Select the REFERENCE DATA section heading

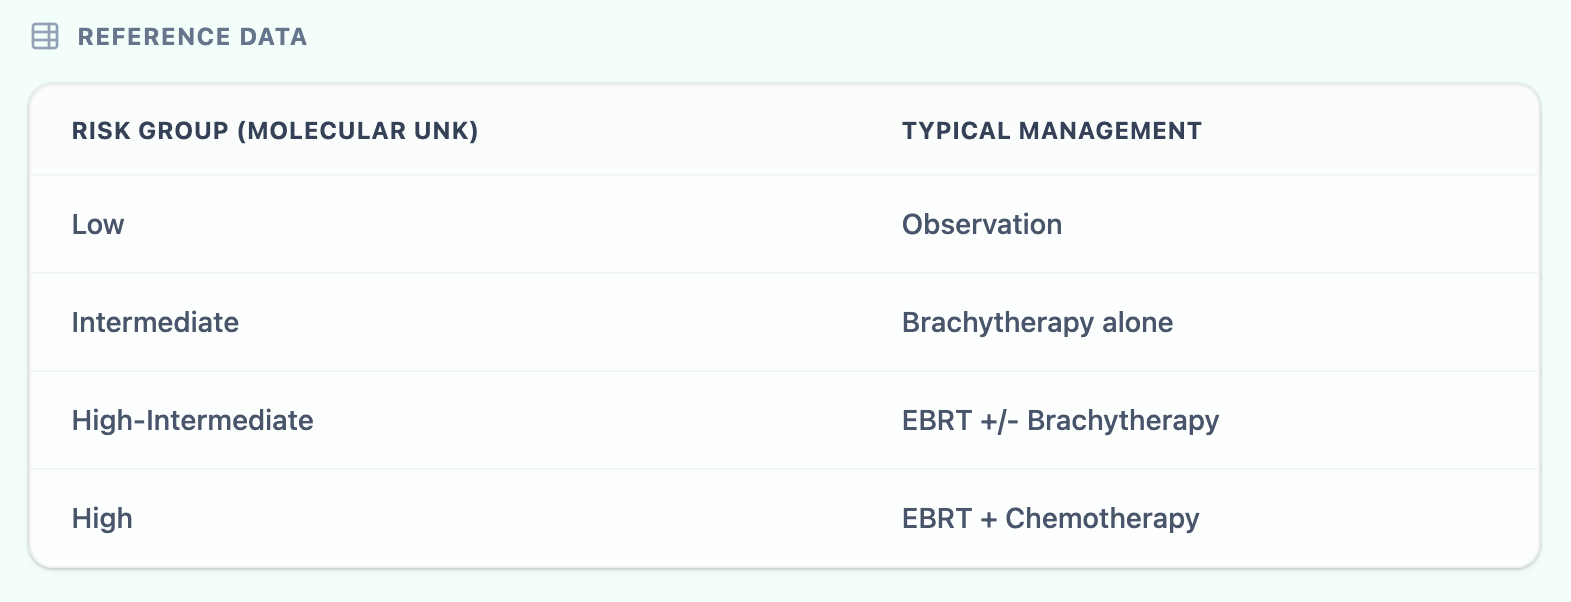[192, 37]
